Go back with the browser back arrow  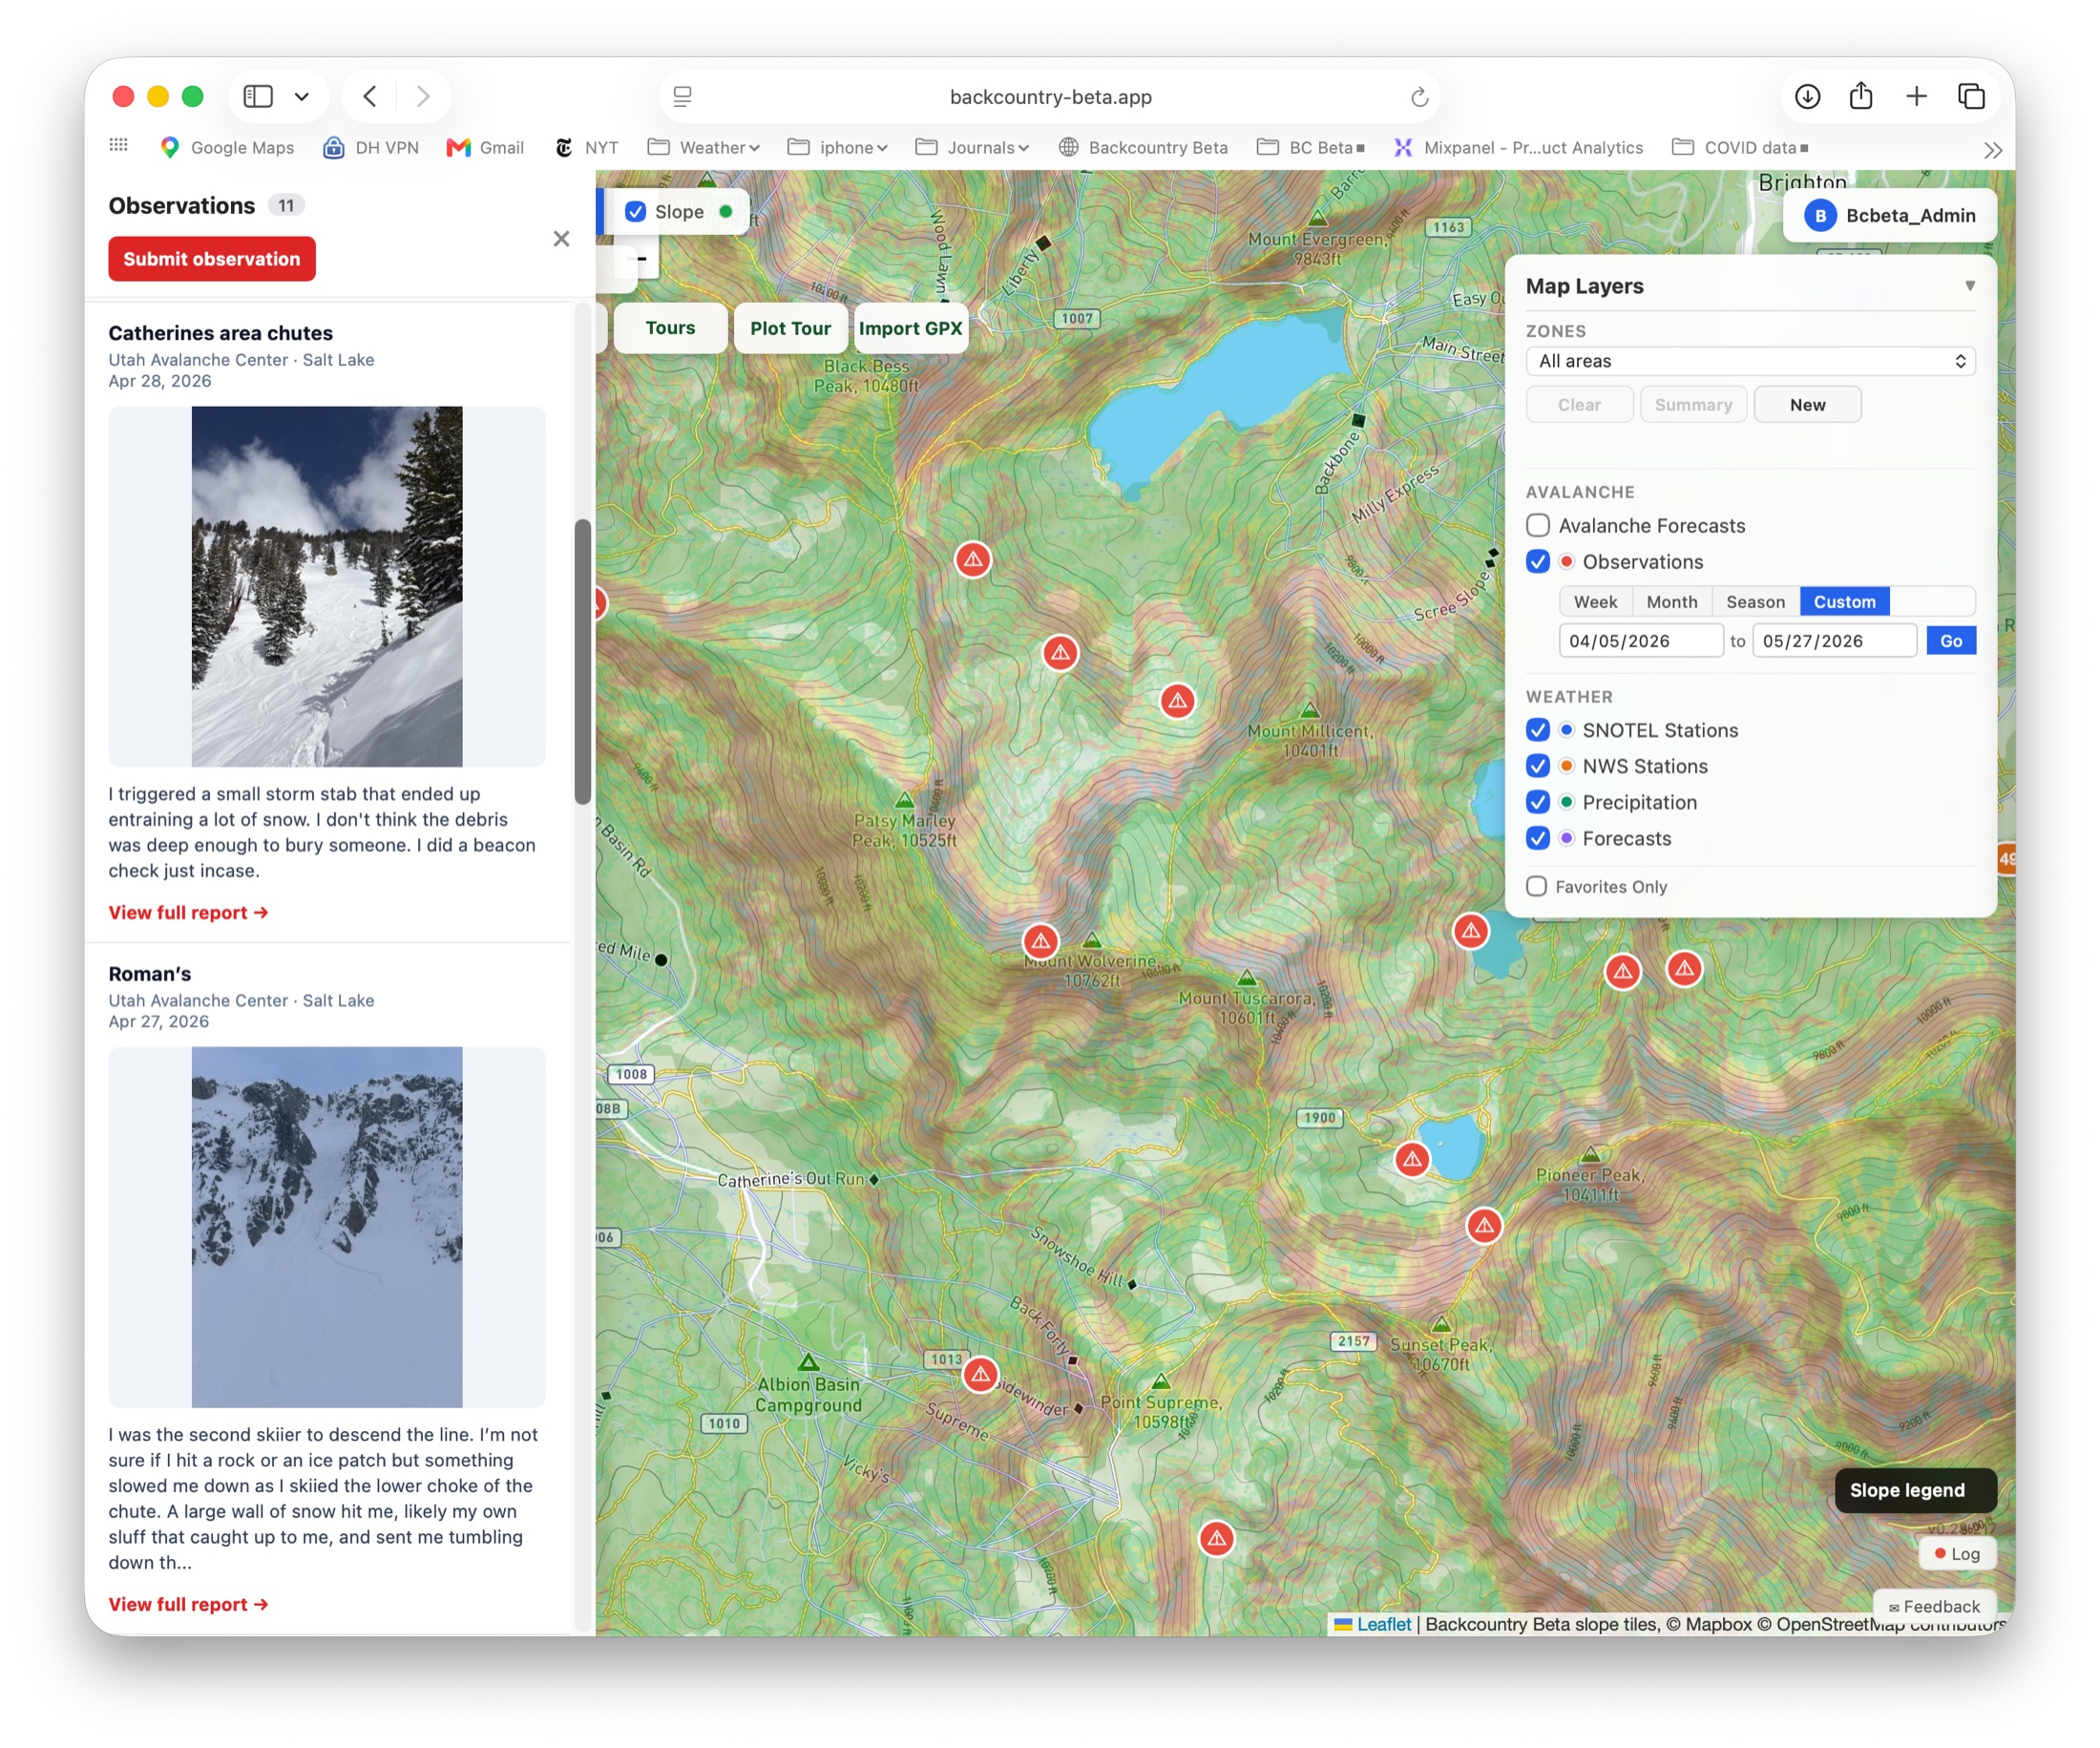pyautogui.click(x=370, y=96)
